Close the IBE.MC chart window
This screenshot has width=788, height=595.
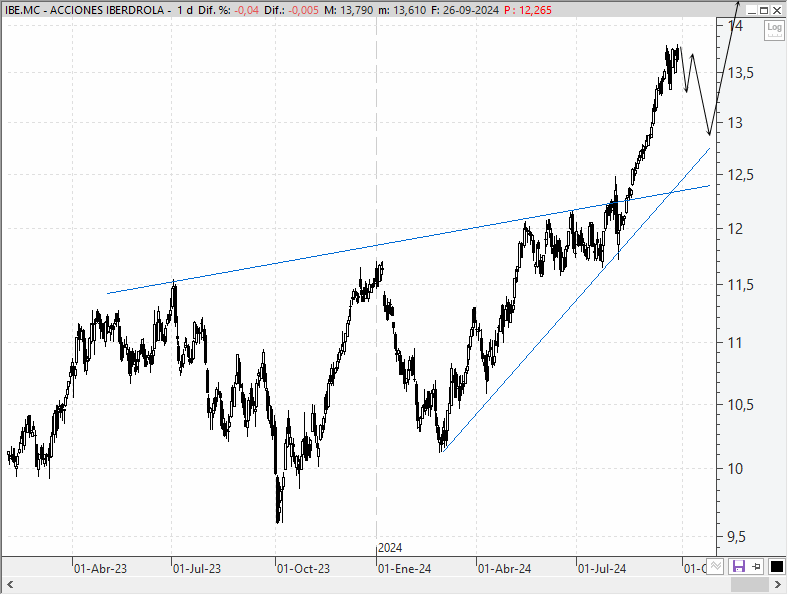(x=777, y=10)
